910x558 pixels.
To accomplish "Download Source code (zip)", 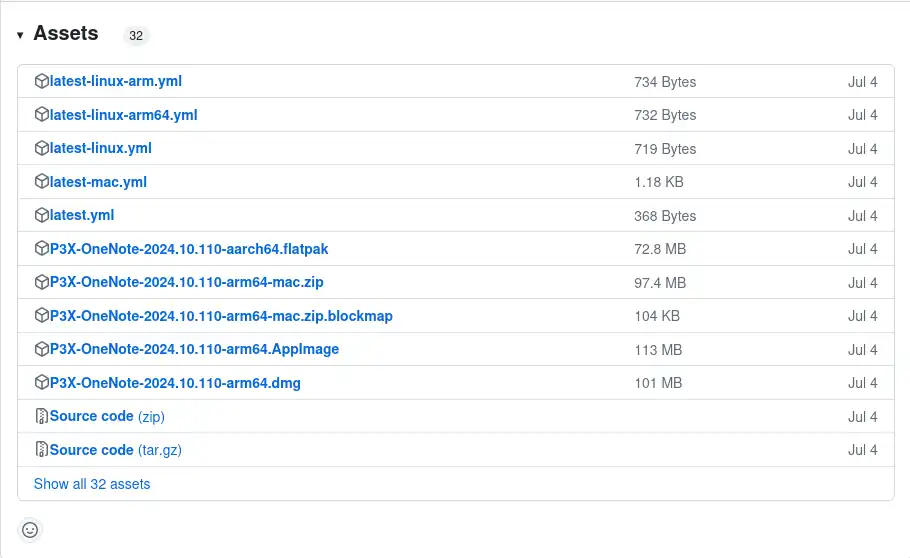I will (x=107, y=416).
